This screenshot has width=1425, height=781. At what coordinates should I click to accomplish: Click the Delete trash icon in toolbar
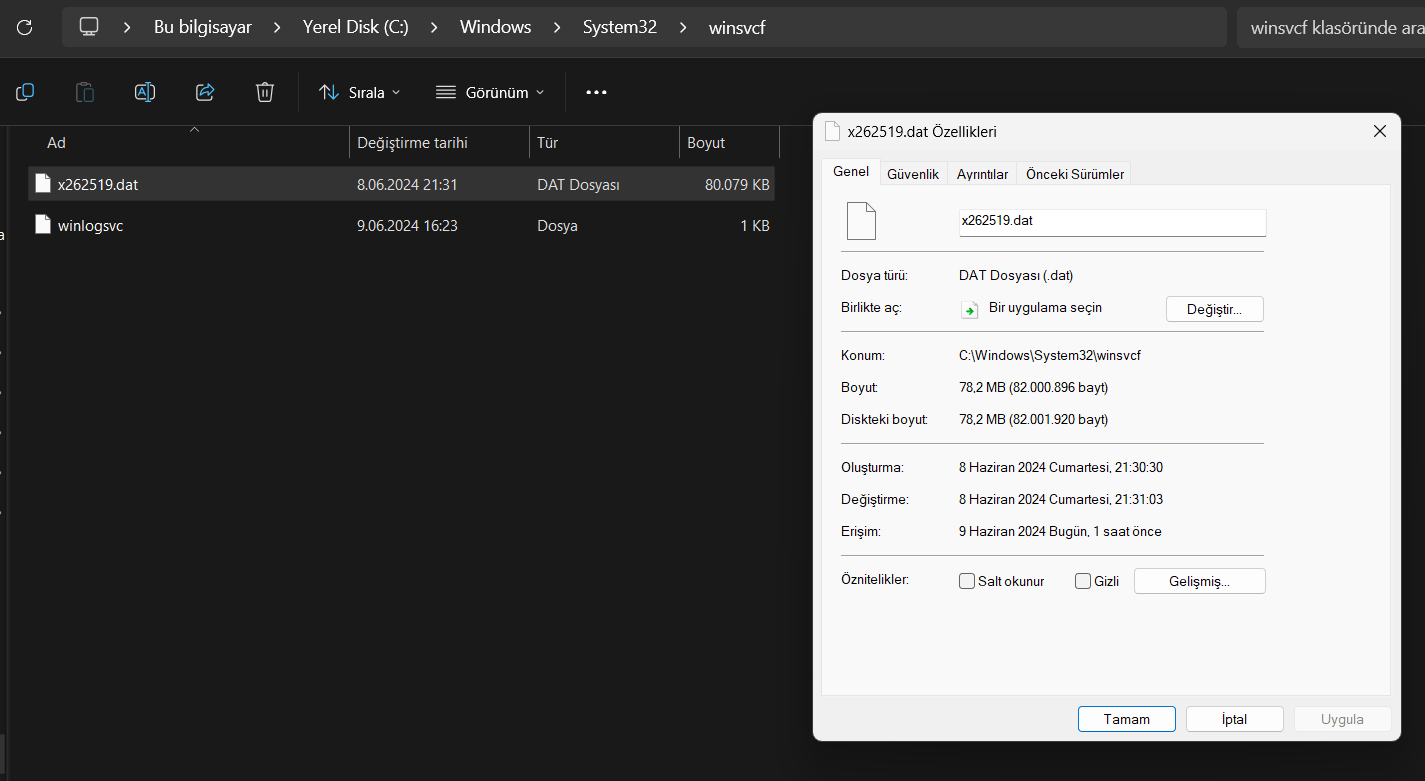265,92
